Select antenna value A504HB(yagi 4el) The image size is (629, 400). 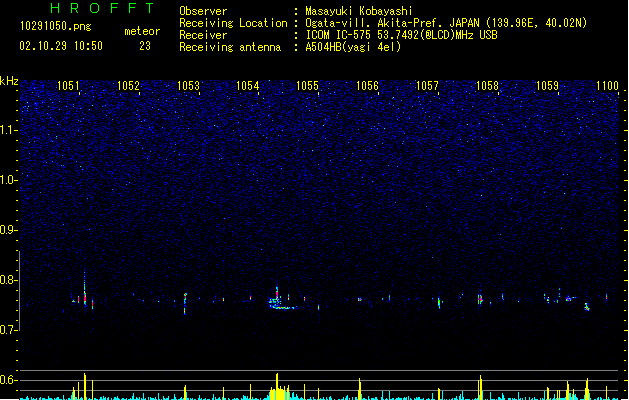(353, 47)
